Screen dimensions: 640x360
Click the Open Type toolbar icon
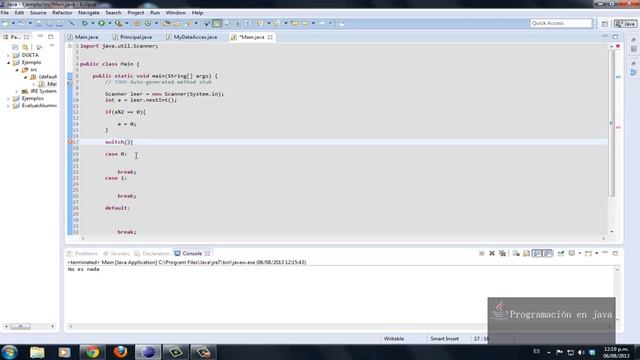pos(167,24)
